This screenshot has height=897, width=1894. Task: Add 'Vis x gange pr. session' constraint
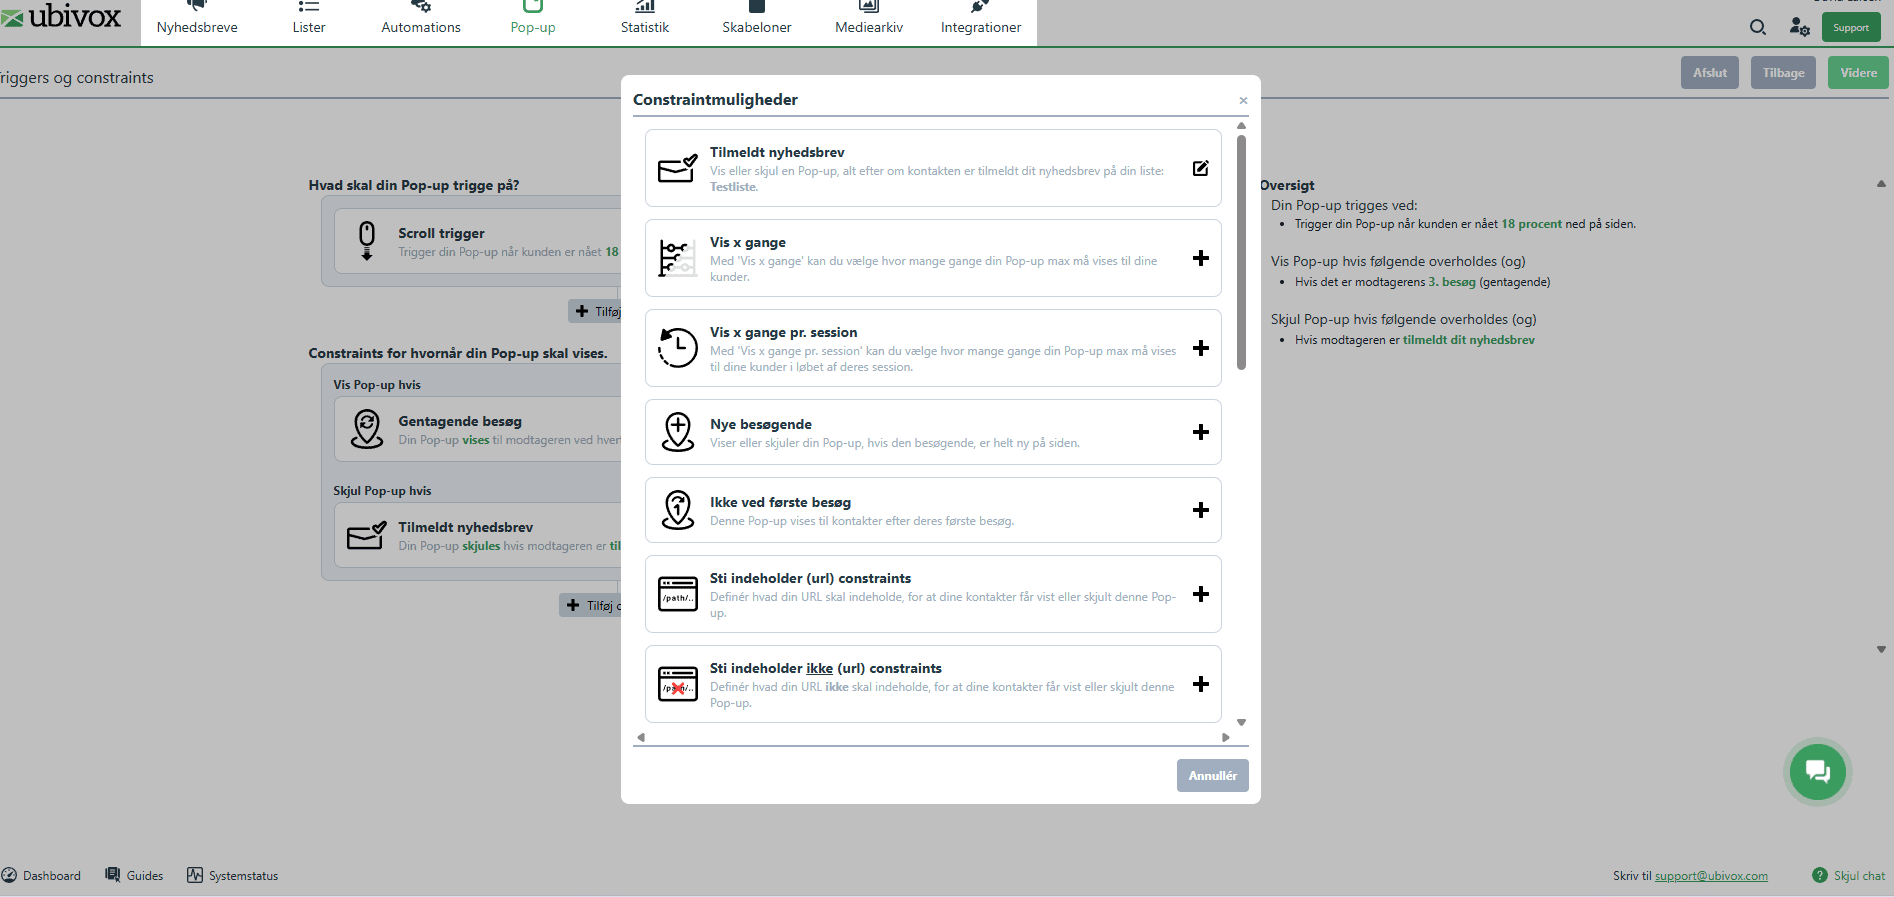[1200, 348]
